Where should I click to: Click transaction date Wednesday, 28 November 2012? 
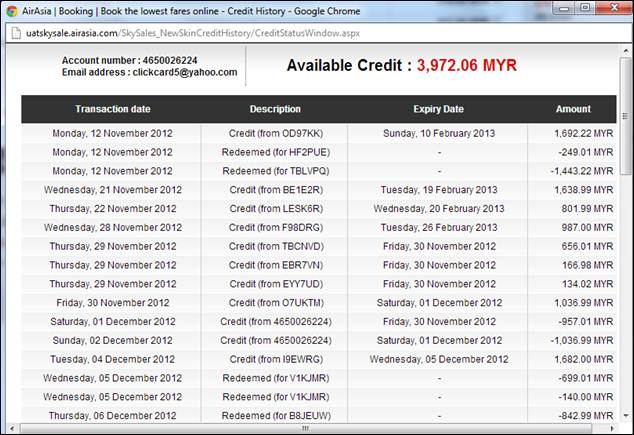click(113, 228)
